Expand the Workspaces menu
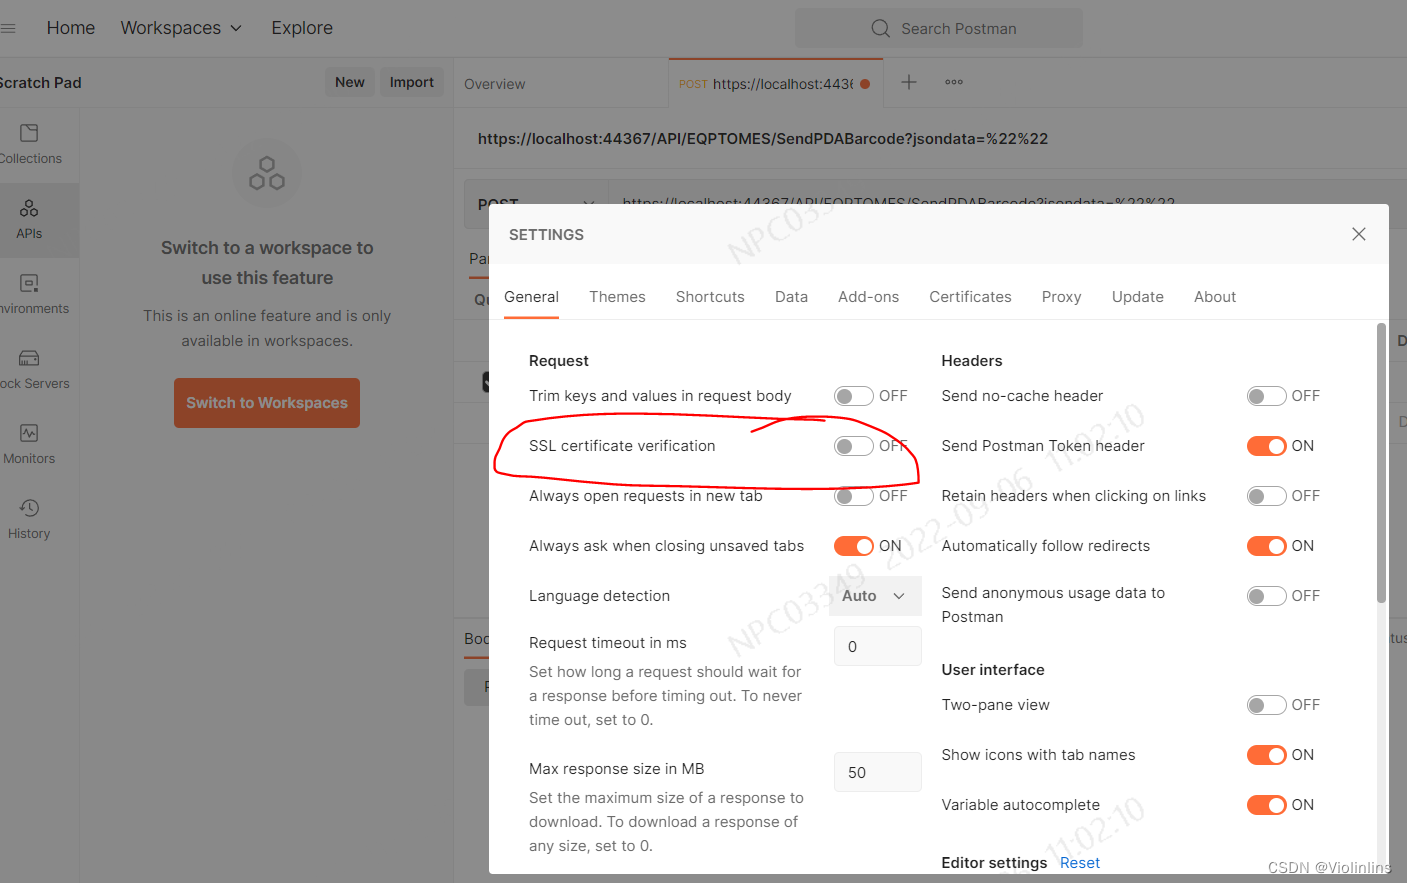 (x=180, y=27)
